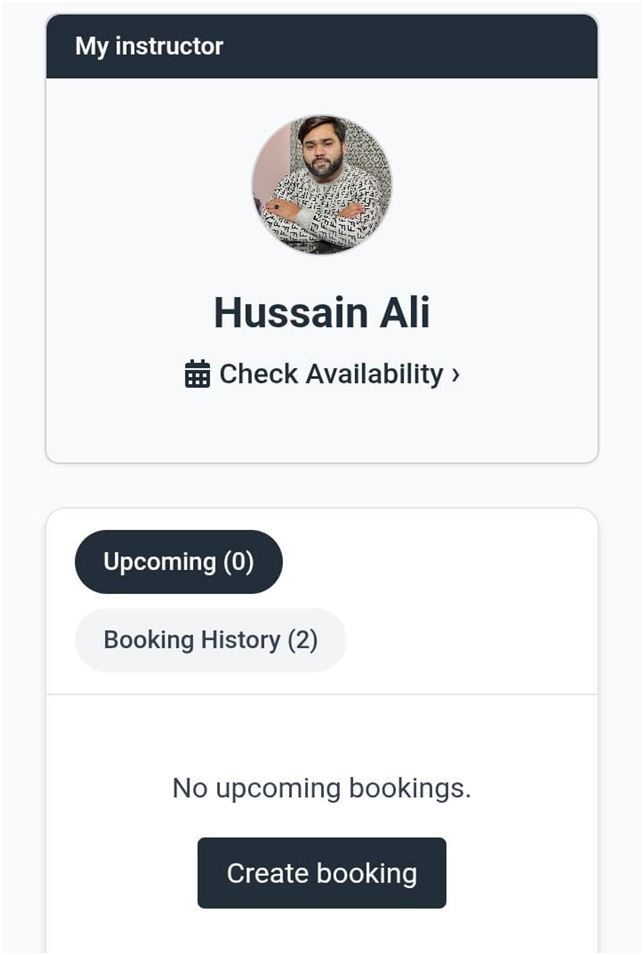Switch to the Upcoming (0) tab

(x=179, y=562)
